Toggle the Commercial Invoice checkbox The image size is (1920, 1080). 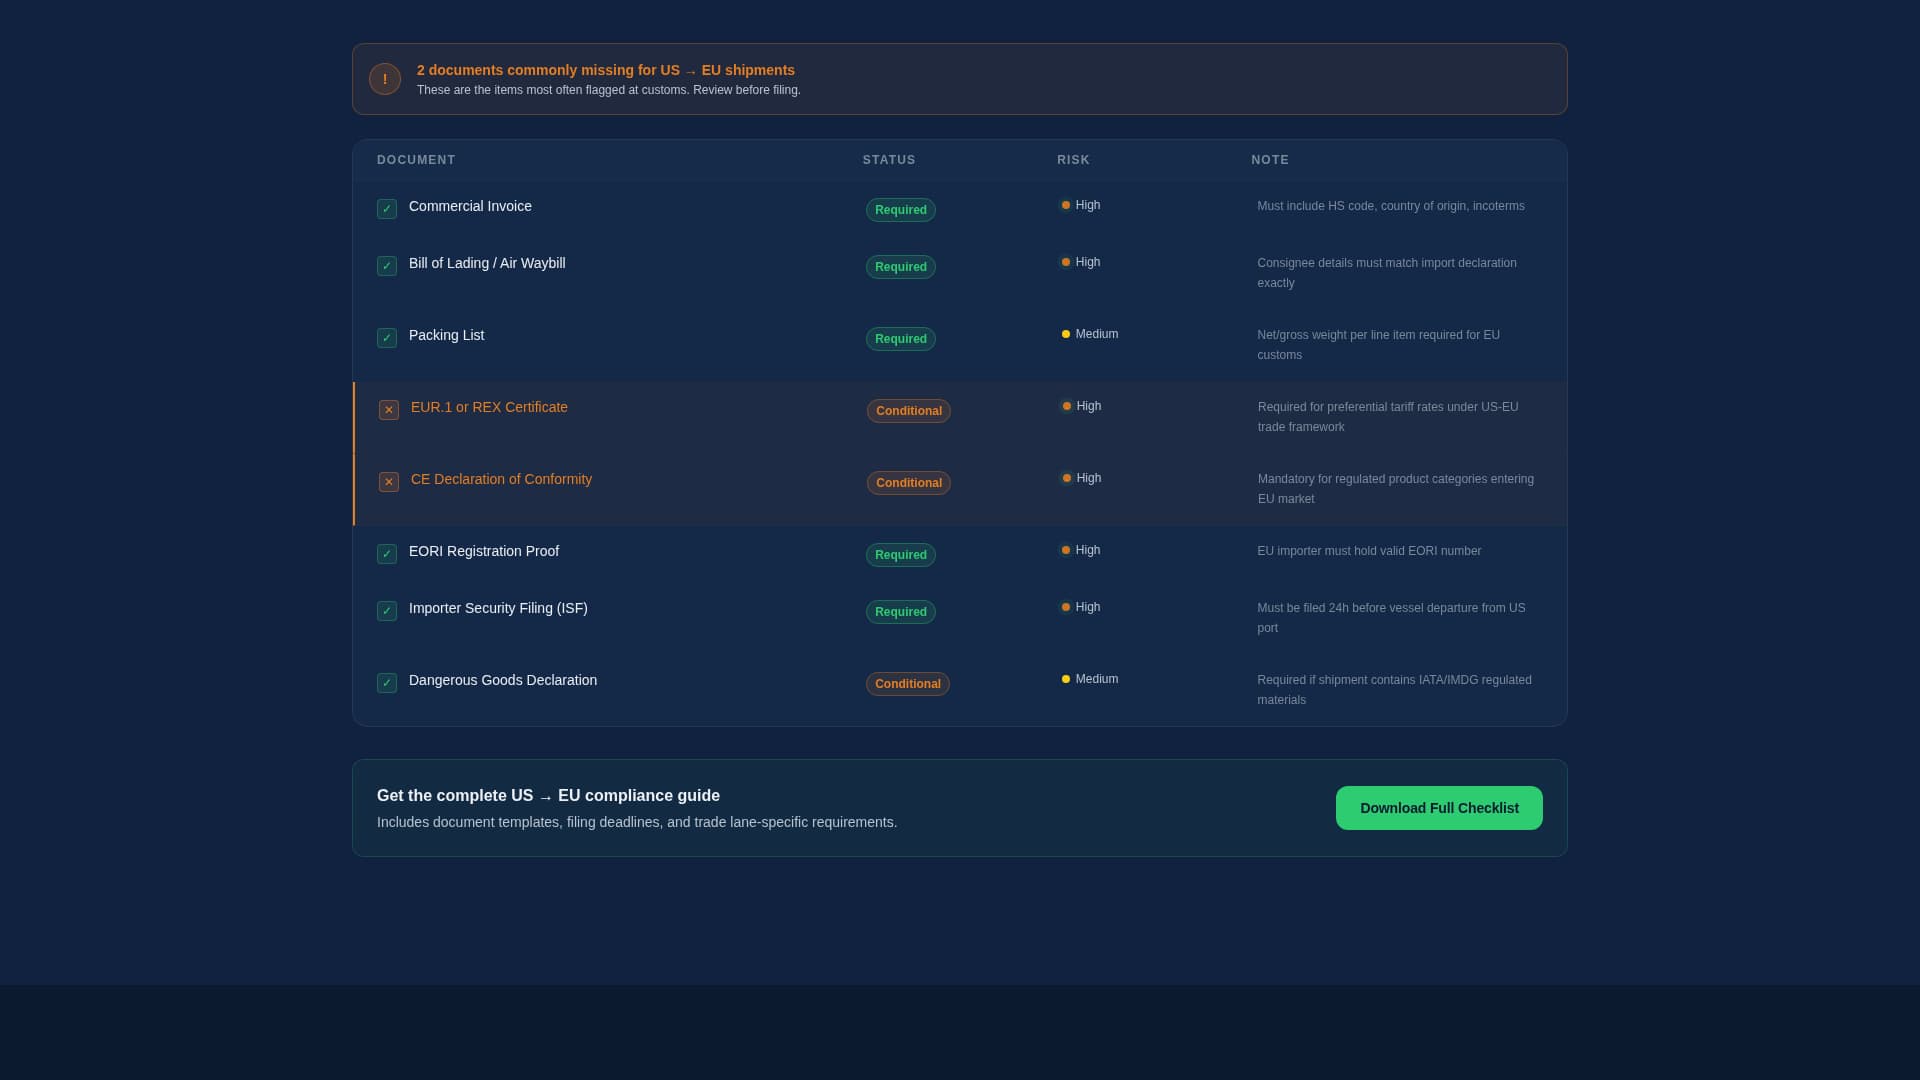387,209
